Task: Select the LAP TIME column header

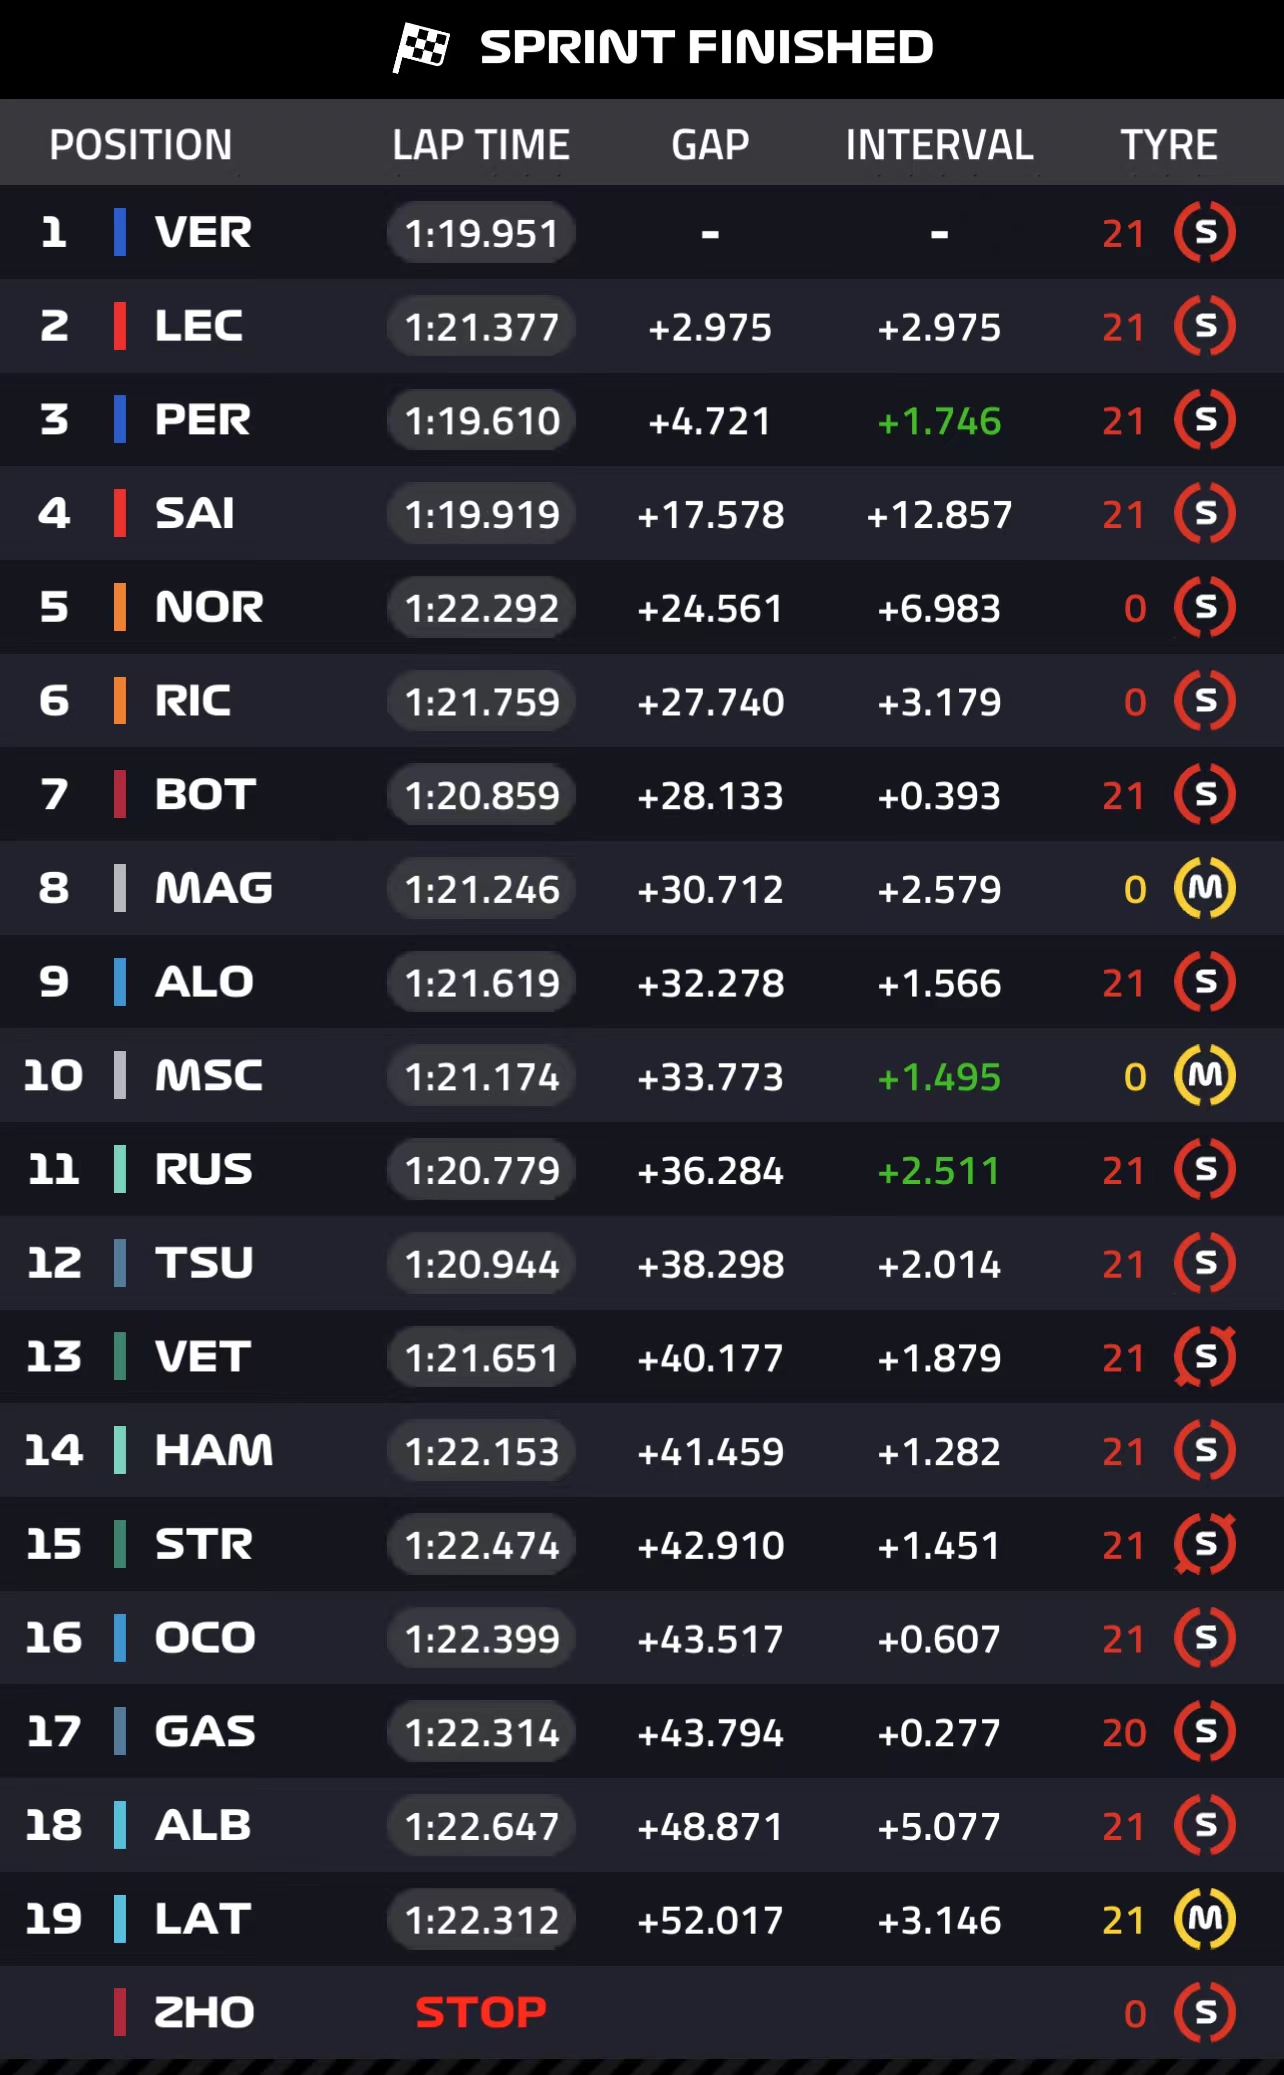Action: [x=481, y=145]
